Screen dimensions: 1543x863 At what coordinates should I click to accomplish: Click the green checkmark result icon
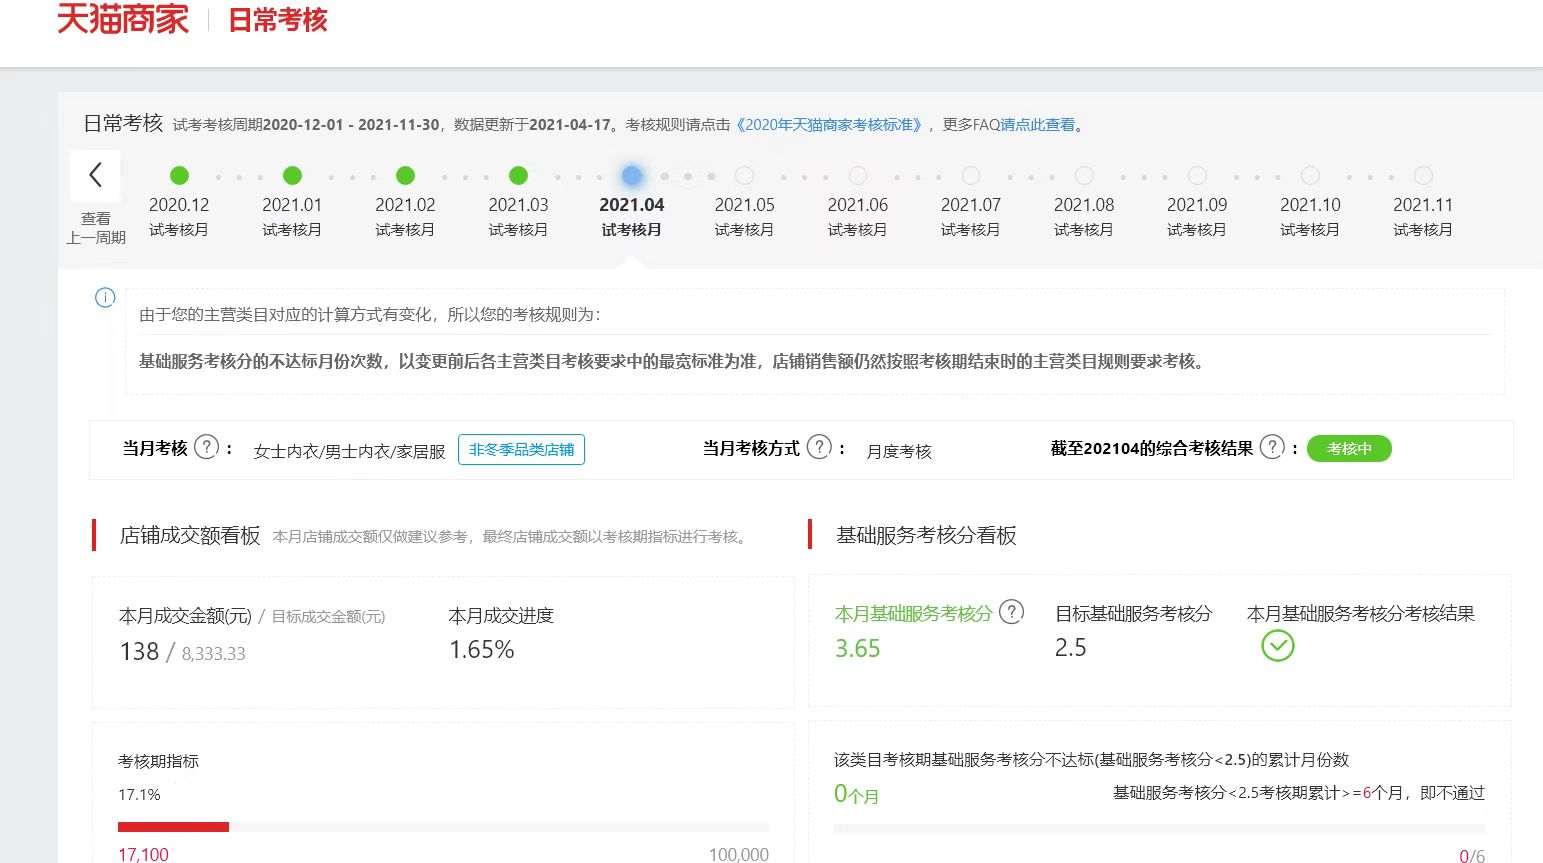click(x=1278, y=646)
